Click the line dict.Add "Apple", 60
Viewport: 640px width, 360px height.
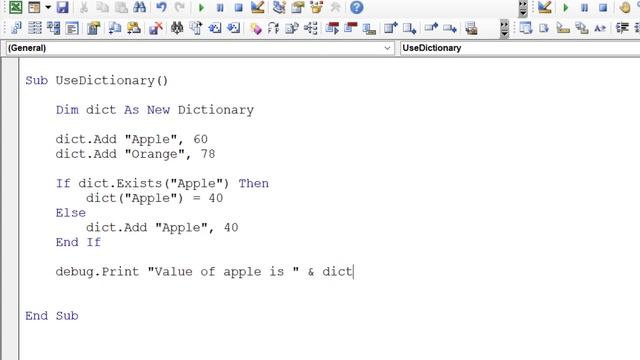(x=131, y=140)
